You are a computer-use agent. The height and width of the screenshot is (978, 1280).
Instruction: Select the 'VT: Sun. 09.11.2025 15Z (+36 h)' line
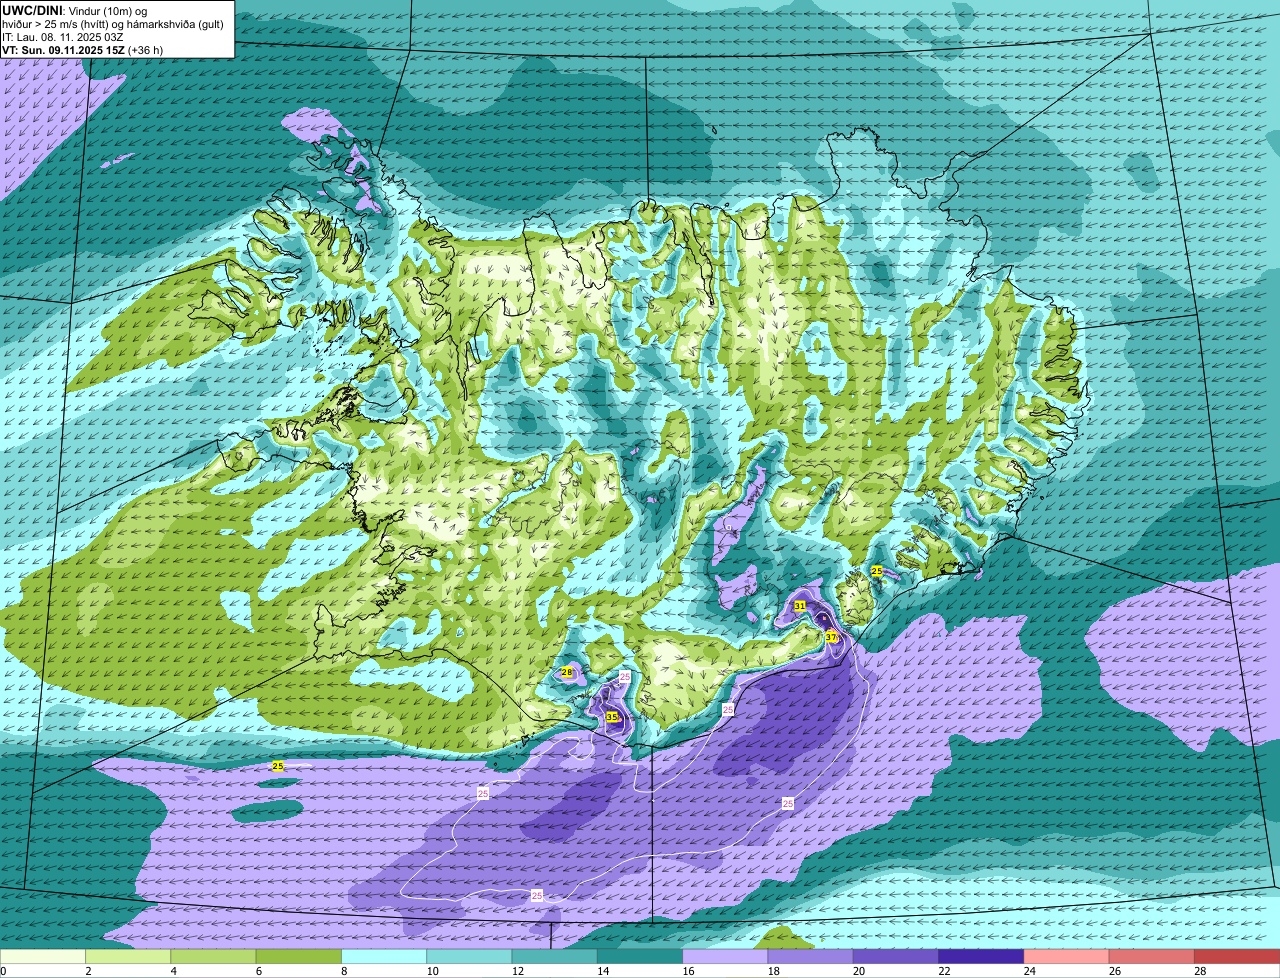(x=82, y=50)
